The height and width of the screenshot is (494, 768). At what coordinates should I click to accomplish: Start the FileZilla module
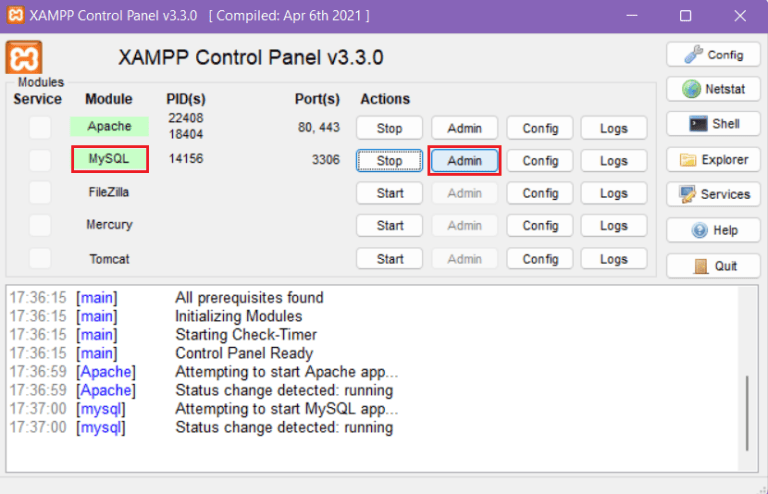click(x=390, y=193)
